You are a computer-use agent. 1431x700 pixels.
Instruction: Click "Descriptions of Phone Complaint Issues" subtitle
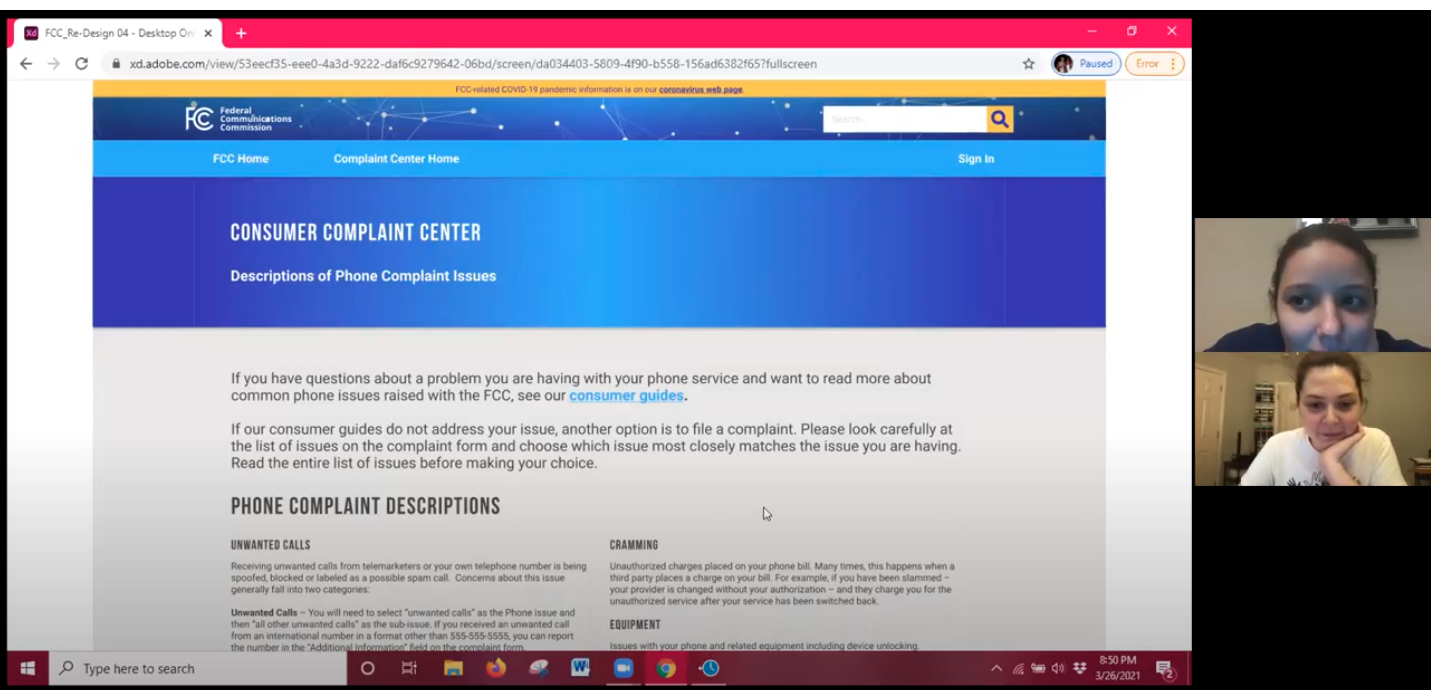tap(363, 276)
